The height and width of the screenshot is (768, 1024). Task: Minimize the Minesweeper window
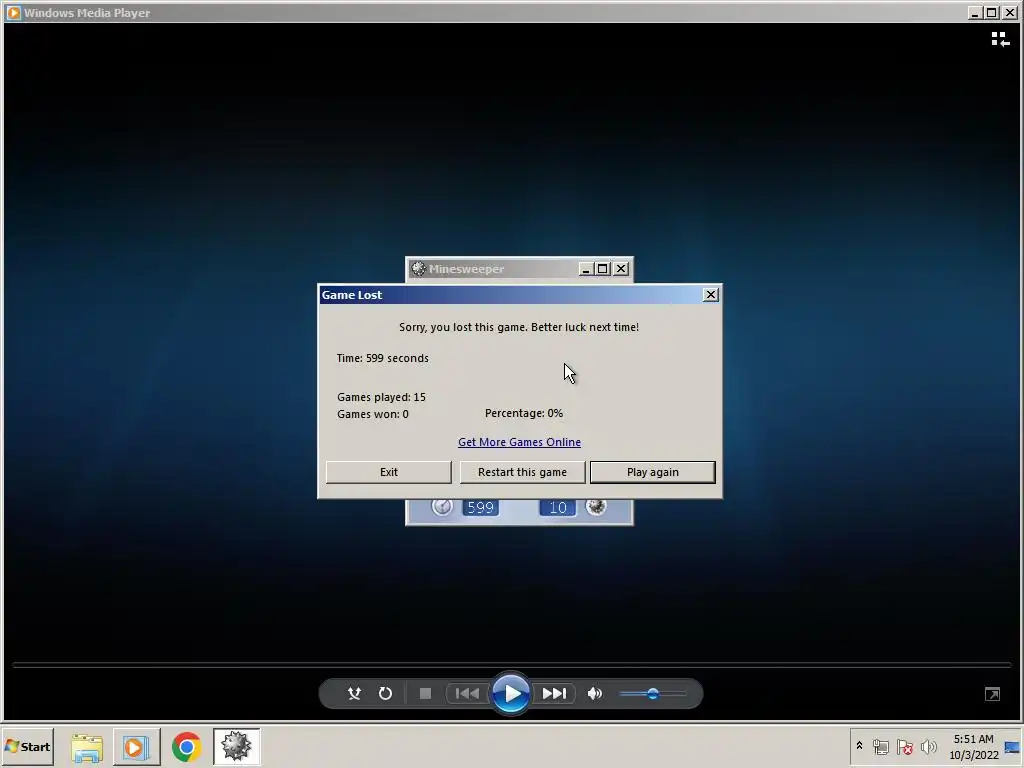point(586,268)
